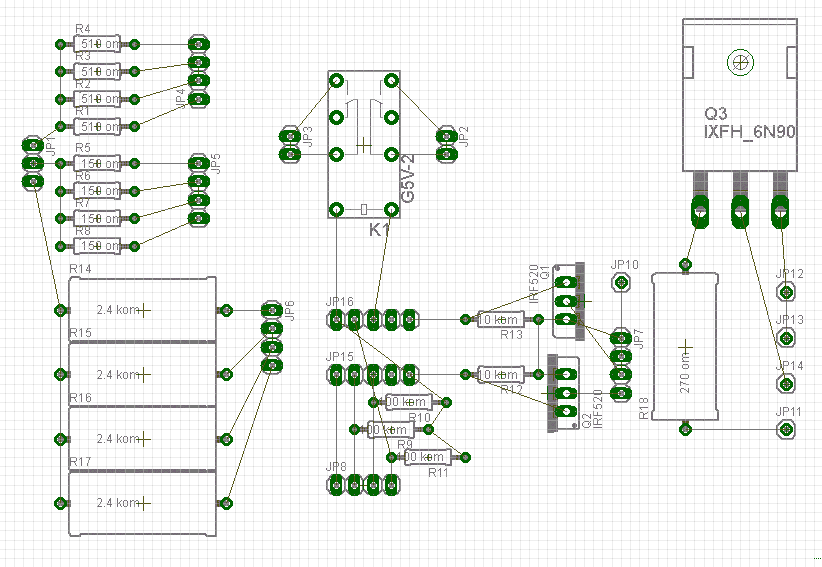Click the R14 designator text

(x=80, y=269)
